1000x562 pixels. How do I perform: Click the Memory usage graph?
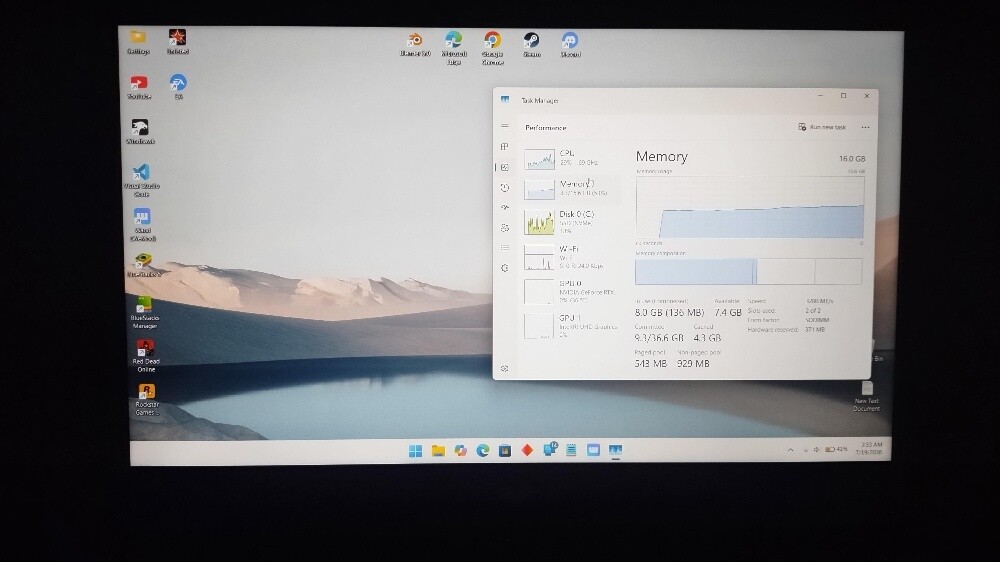(750, 207)
